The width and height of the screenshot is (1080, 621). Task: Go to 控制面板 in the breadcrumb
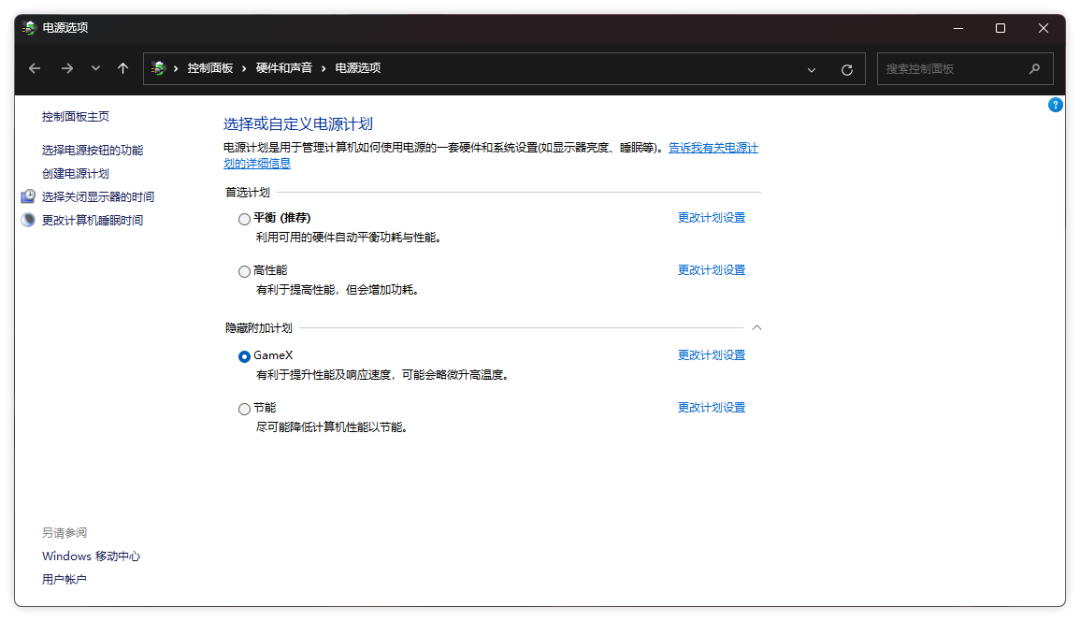[210, 68]
